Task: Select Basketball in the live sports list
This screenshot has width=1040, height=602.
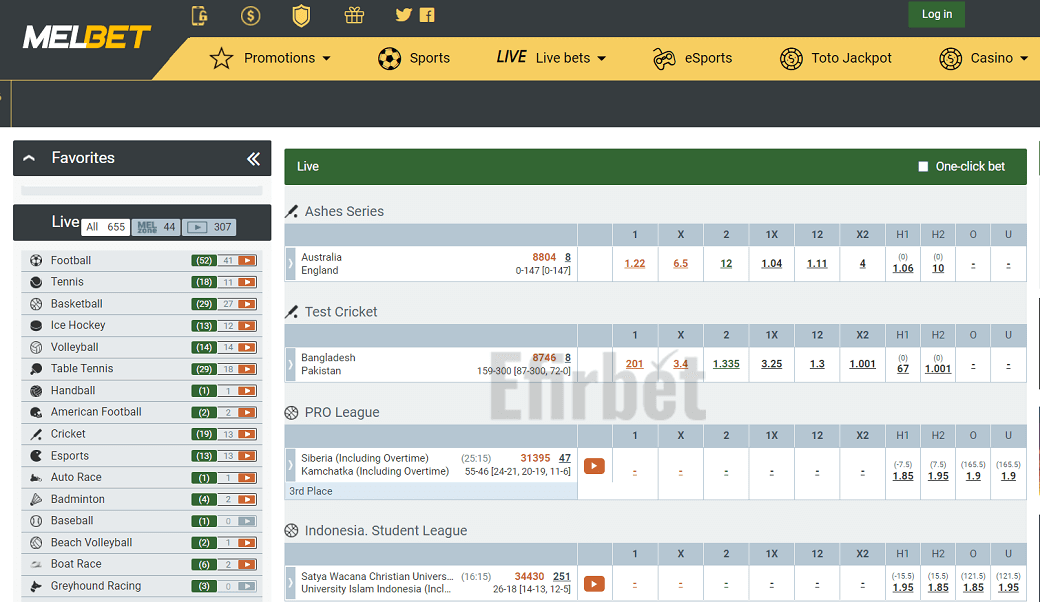Action: coord(77,304)
